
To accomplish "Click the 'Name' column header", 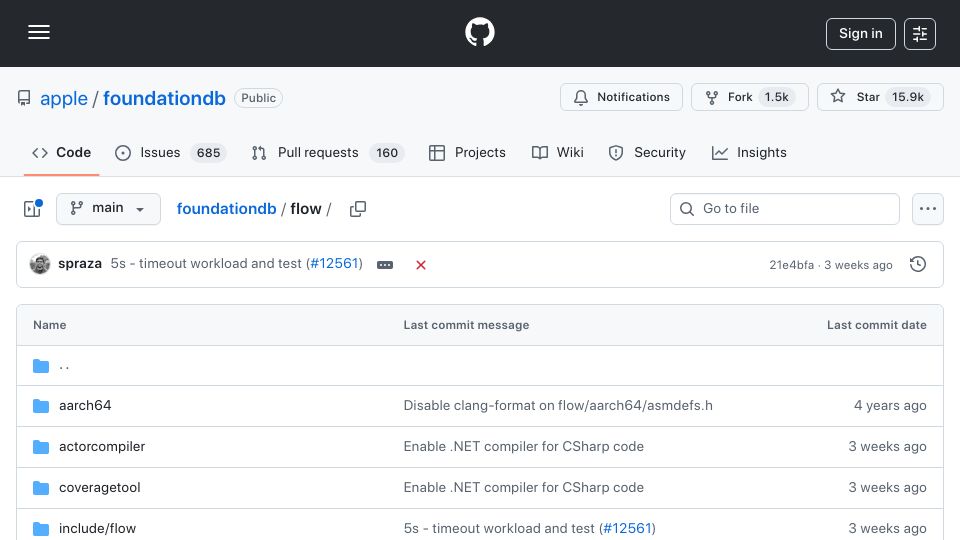I will tap(50, 325).
